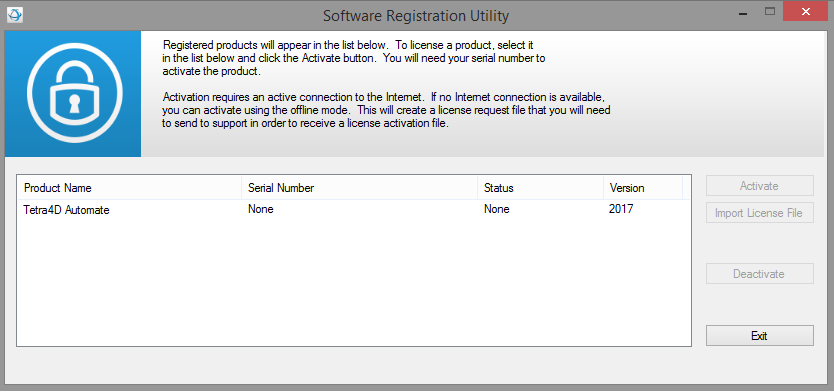Image resolution: width=834 pixels, height=392 pixels.
Task: Exit the registration utility
Action: (760, 336)
